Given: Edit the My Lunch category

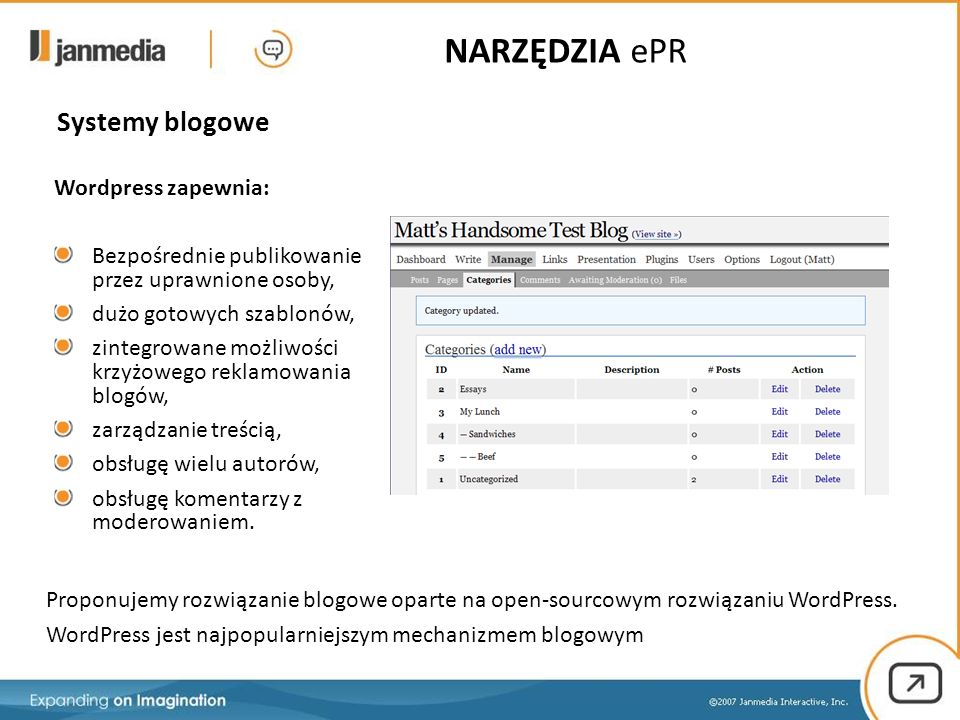Looking at the screenshot, I should pyautogui.click(x=779, y=411).
